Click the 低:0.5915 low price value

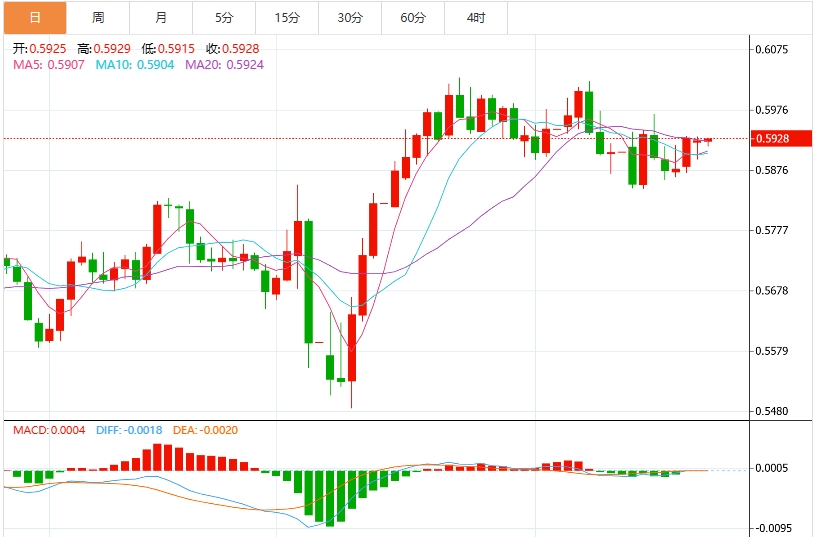point(168,49)
